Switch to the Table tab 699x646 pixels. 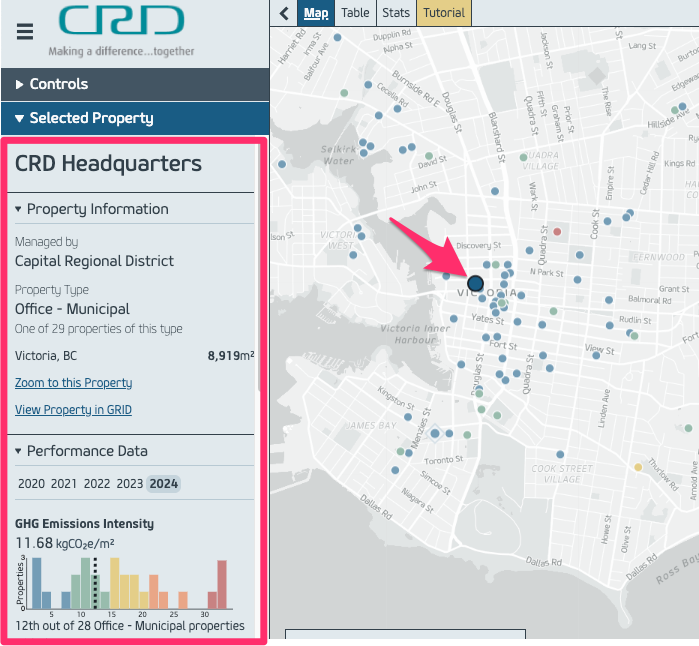[x=354, y=13]
